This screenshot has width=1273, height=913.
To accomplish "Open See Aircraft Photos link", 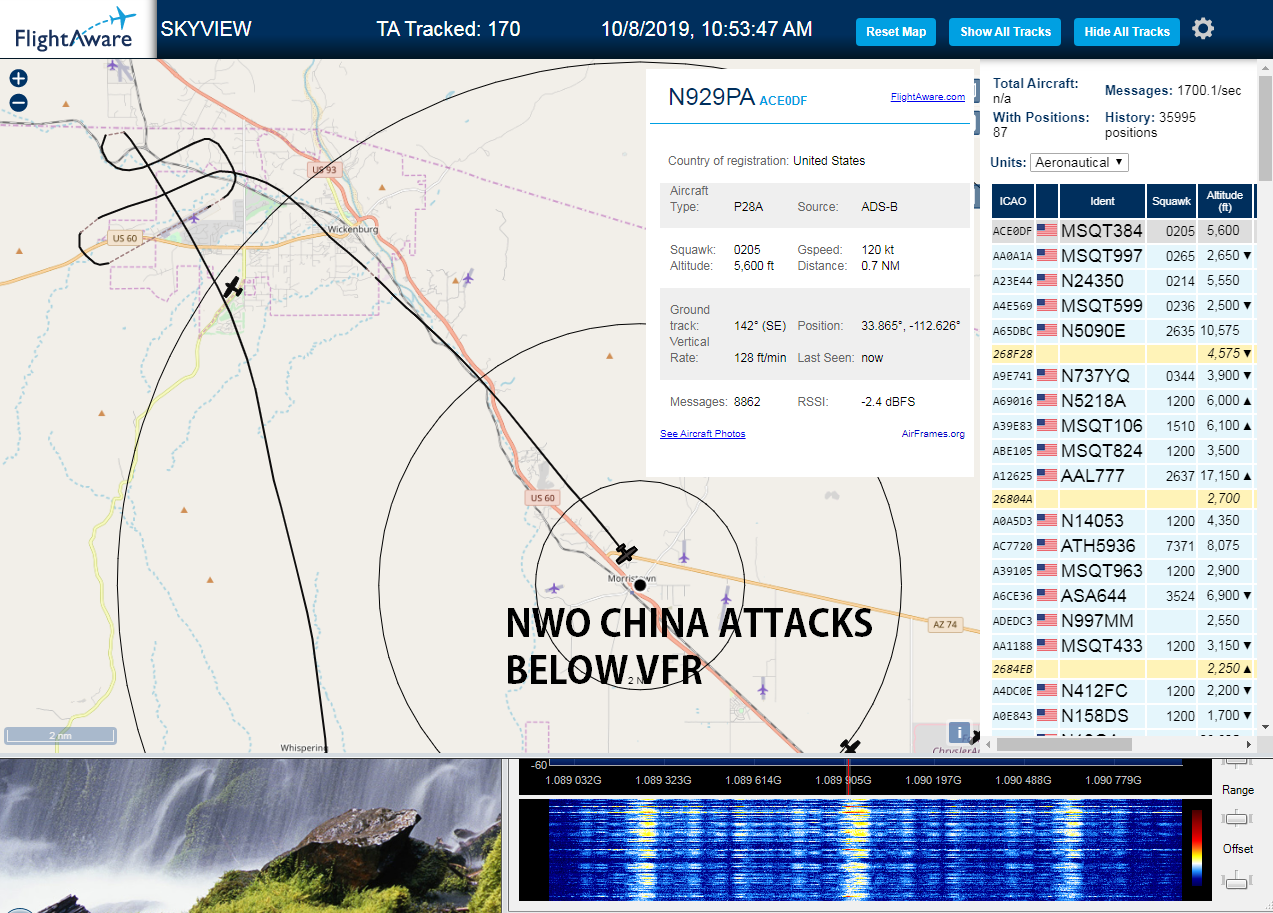I will click(702, 434).
